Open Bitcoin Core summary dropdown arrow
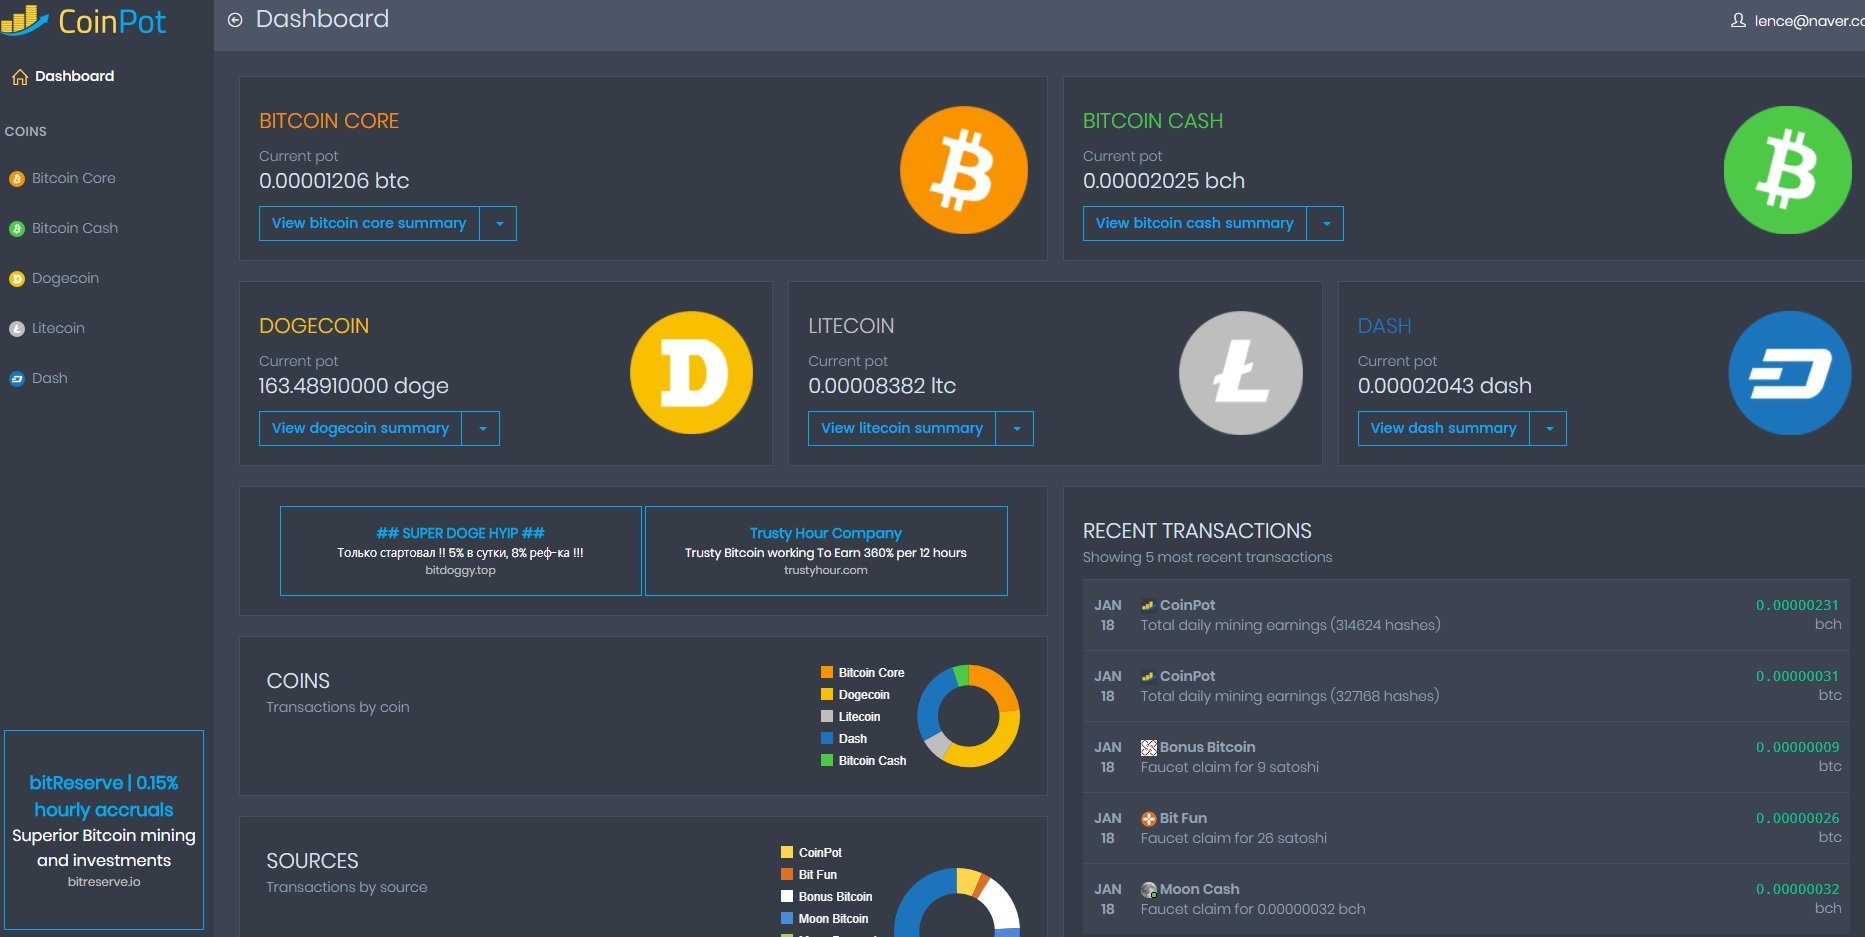Image resolution: width=1865 pixels, height=937 pixels. click(499, 223)
